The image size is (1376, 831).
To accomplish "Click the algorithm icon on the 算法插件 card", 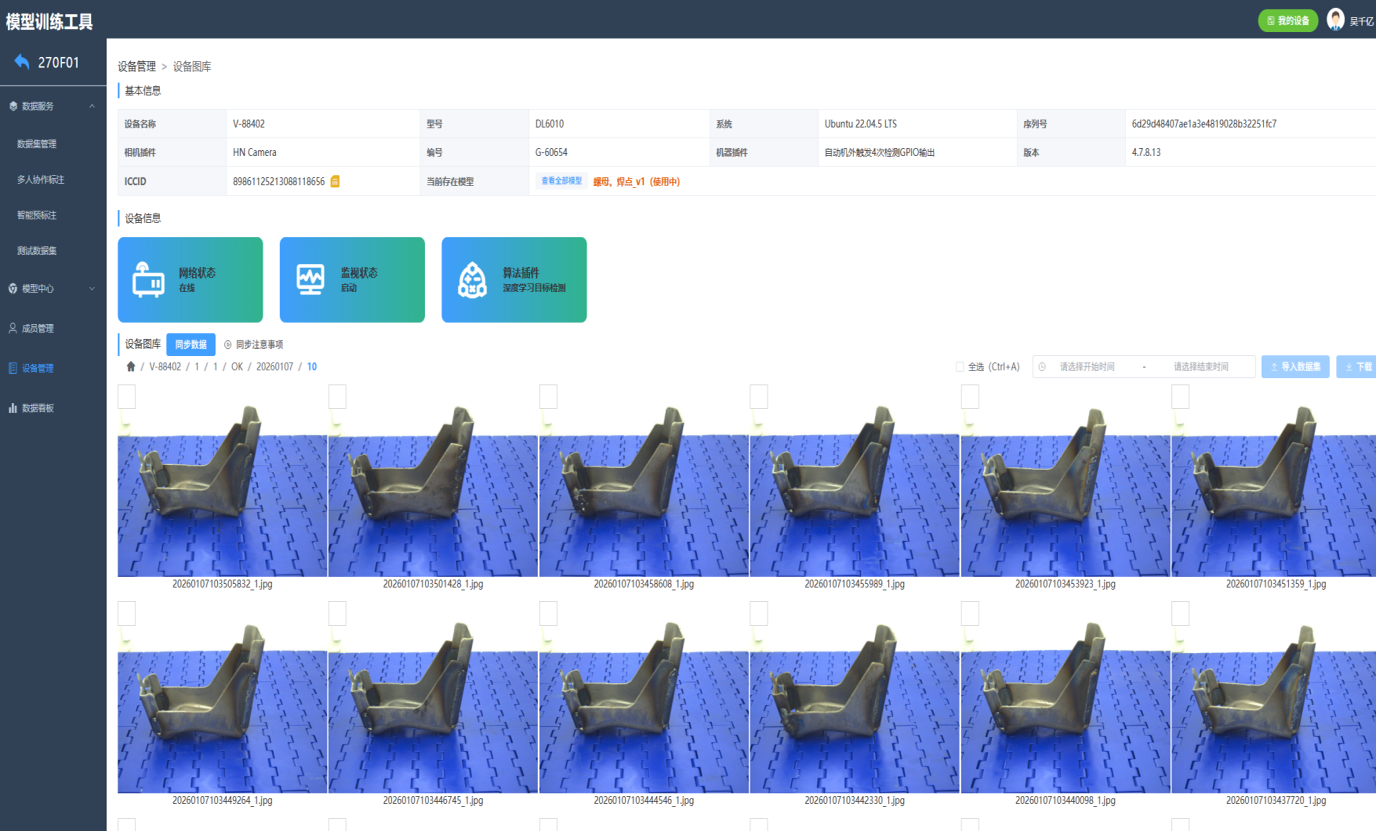I will 472,280.
